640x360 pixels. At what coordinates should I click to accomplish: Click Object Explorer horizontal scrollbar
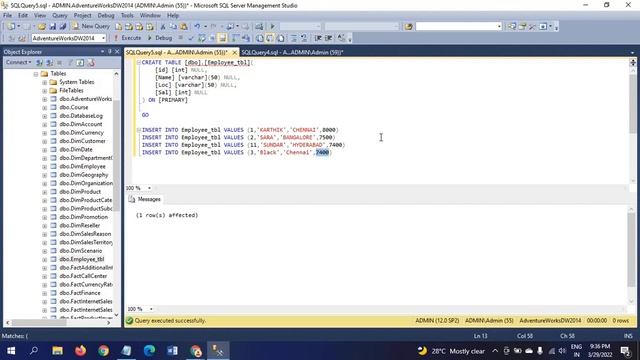57,322
